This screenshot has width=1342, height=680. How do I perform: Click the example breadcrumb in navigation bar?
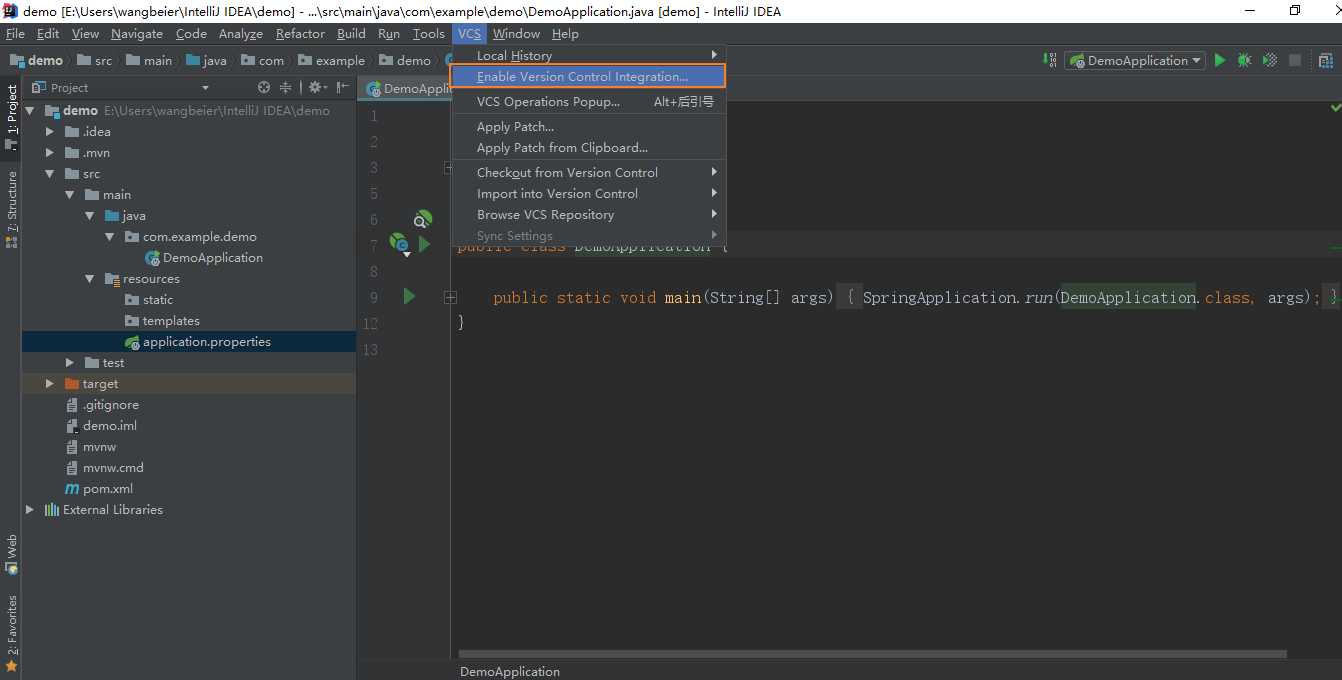[332, 61]
